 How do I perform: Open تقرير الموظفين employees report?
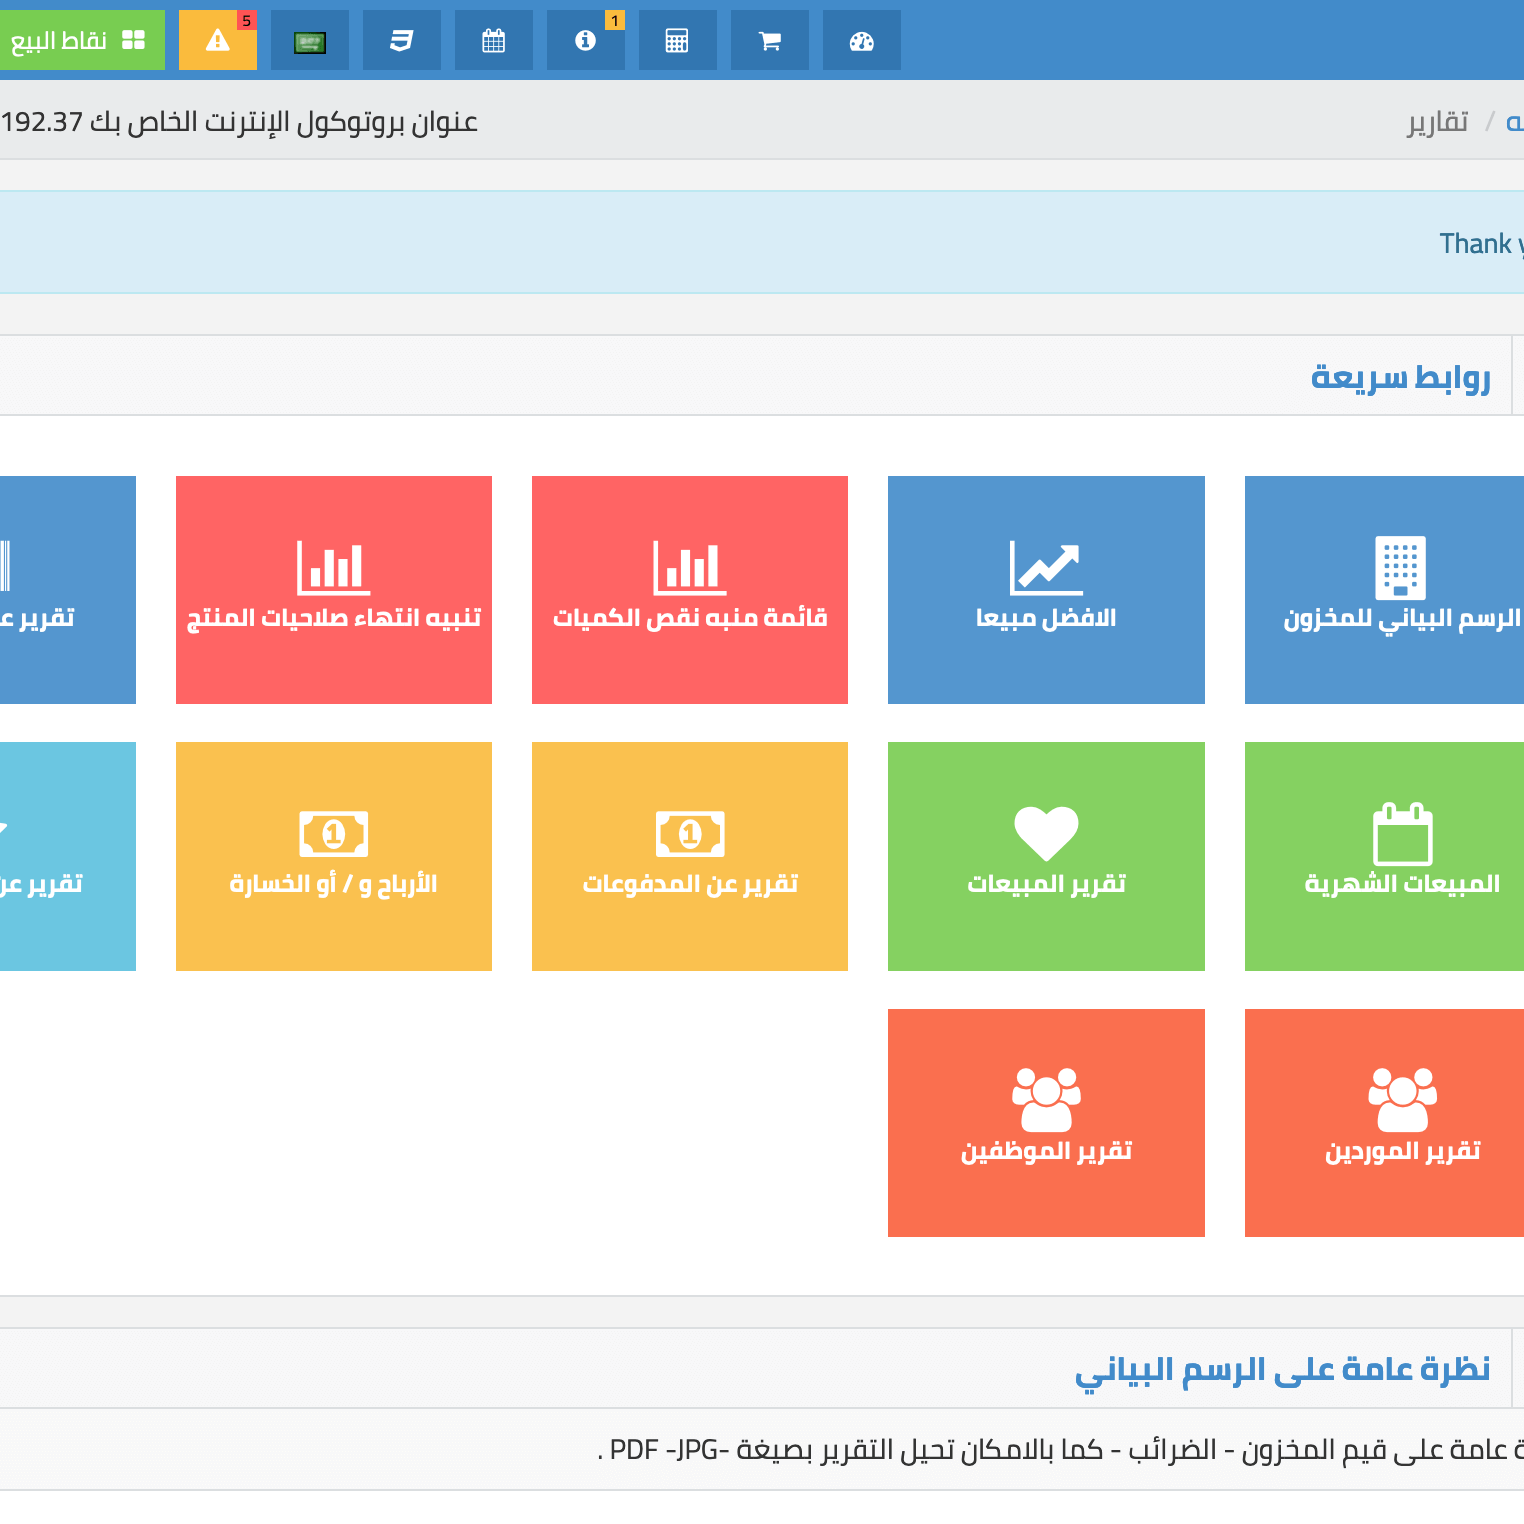[x=1046, y=1122]
